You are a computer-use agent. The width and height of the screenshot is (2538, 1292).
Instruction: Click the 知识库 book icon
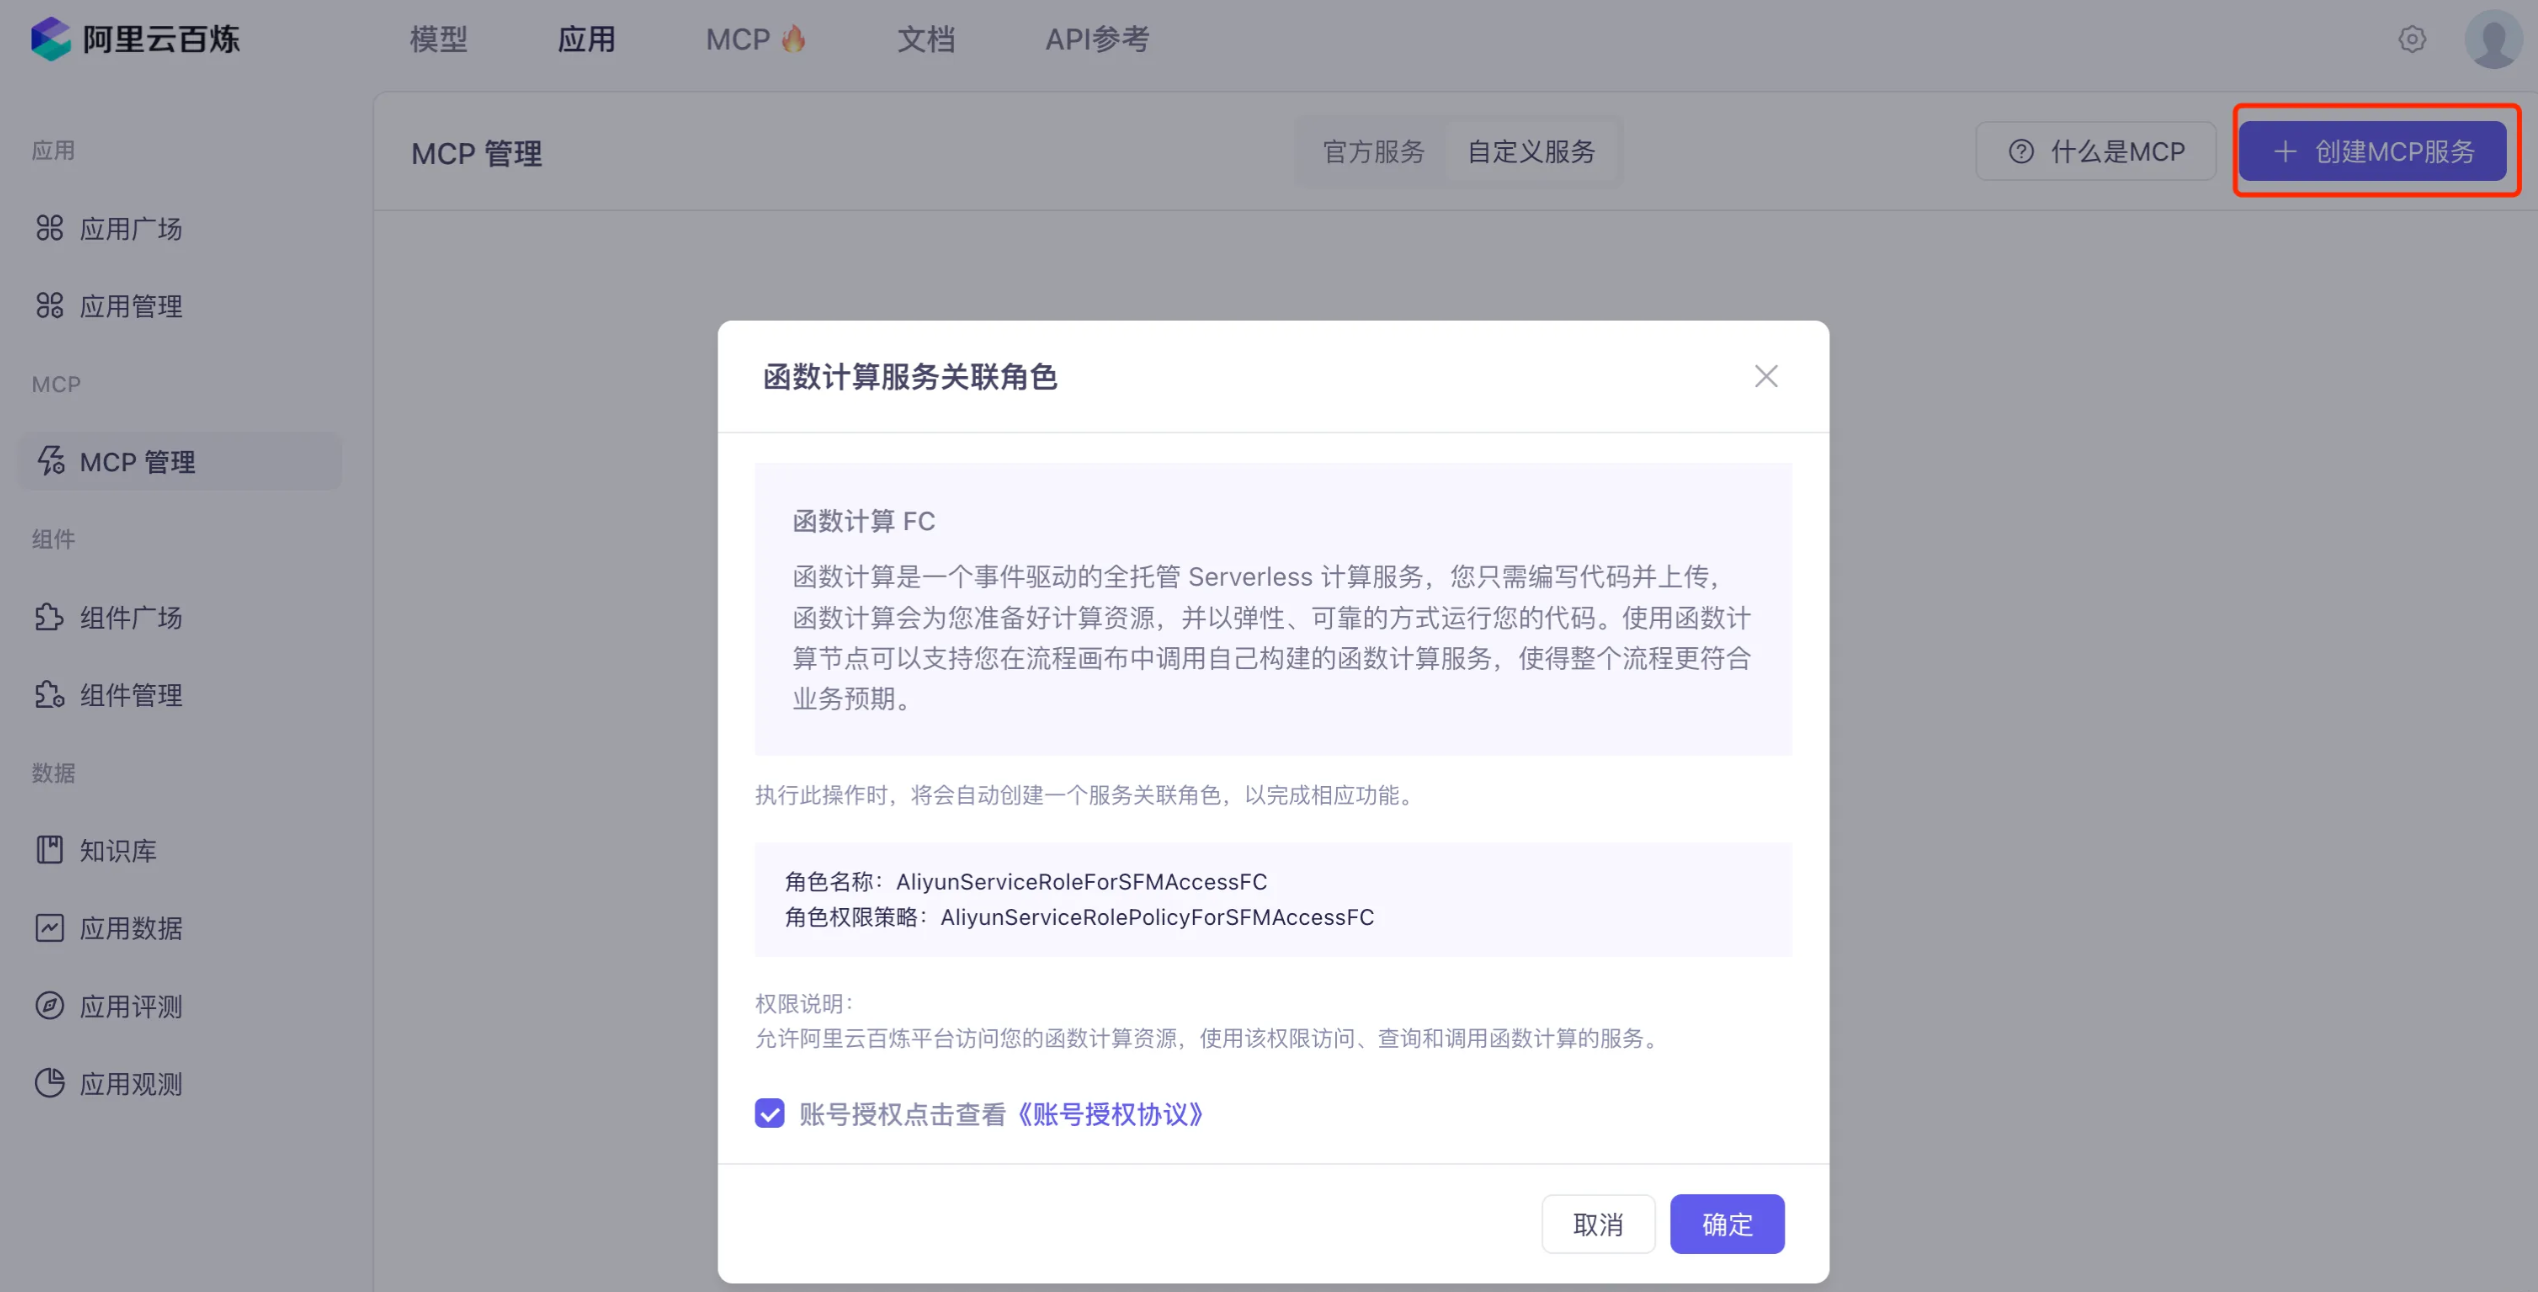coord(49,850)
